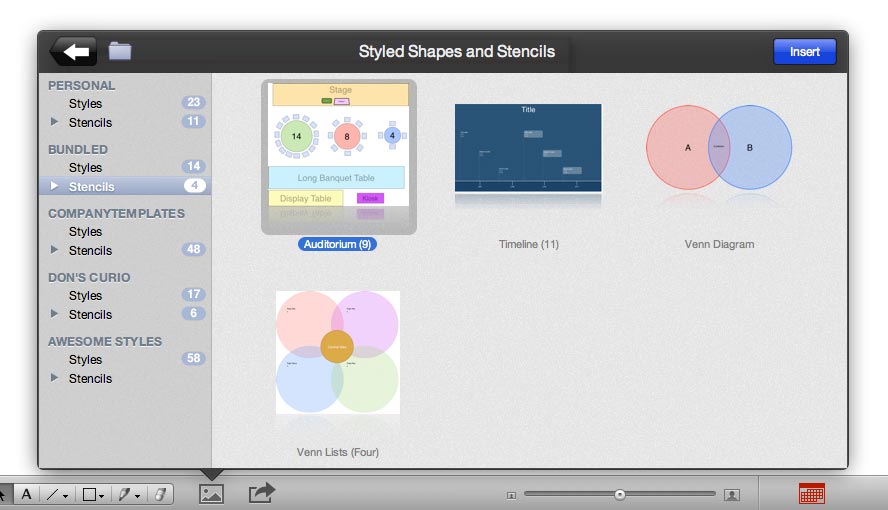Expand COMPANYTEMPLATES Stencils disclosure triangle
Screen dimensions: 888x510
[54, 250]
